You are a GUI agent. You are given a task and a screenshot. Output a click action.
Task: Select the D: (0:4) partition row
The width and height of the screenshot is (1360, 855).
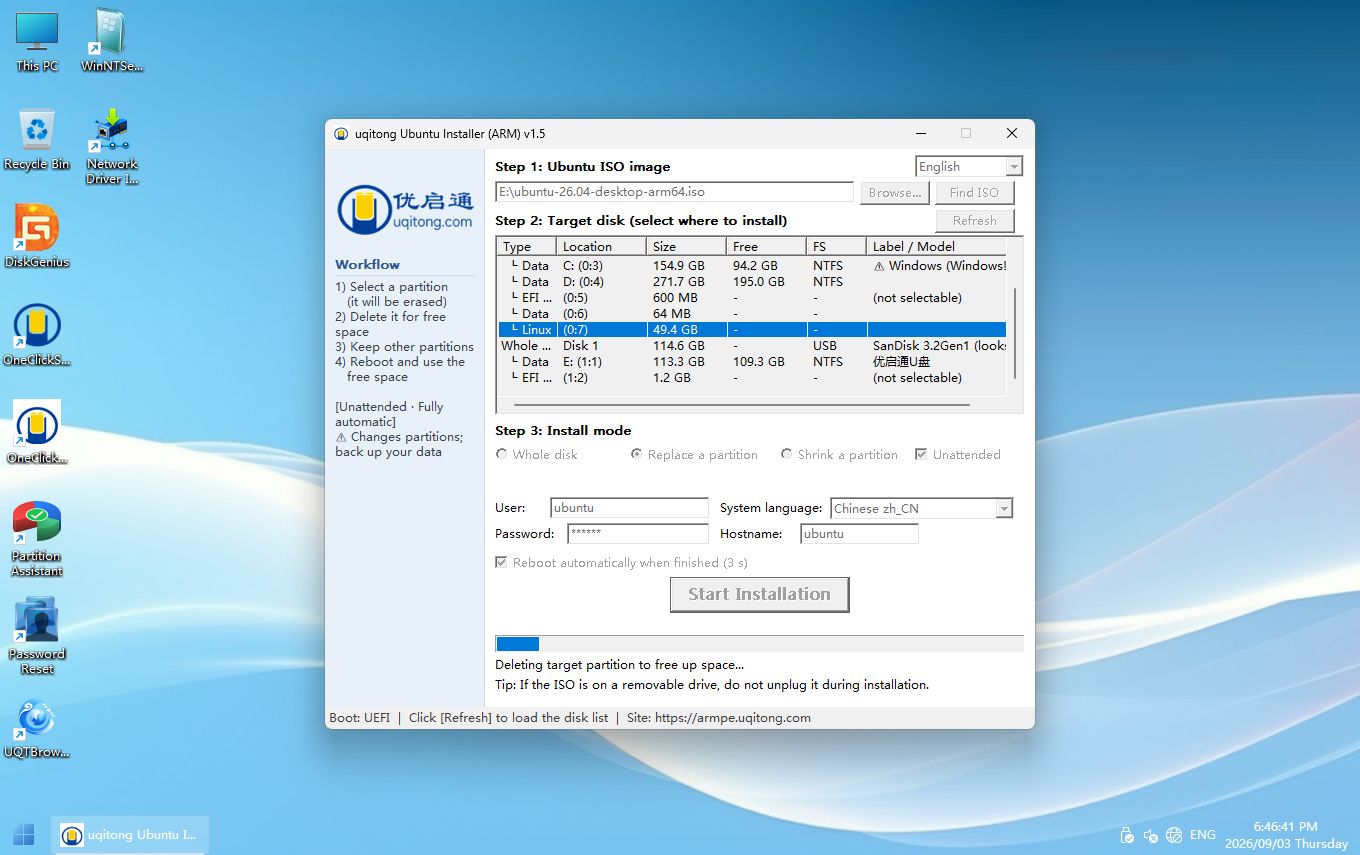752,282
